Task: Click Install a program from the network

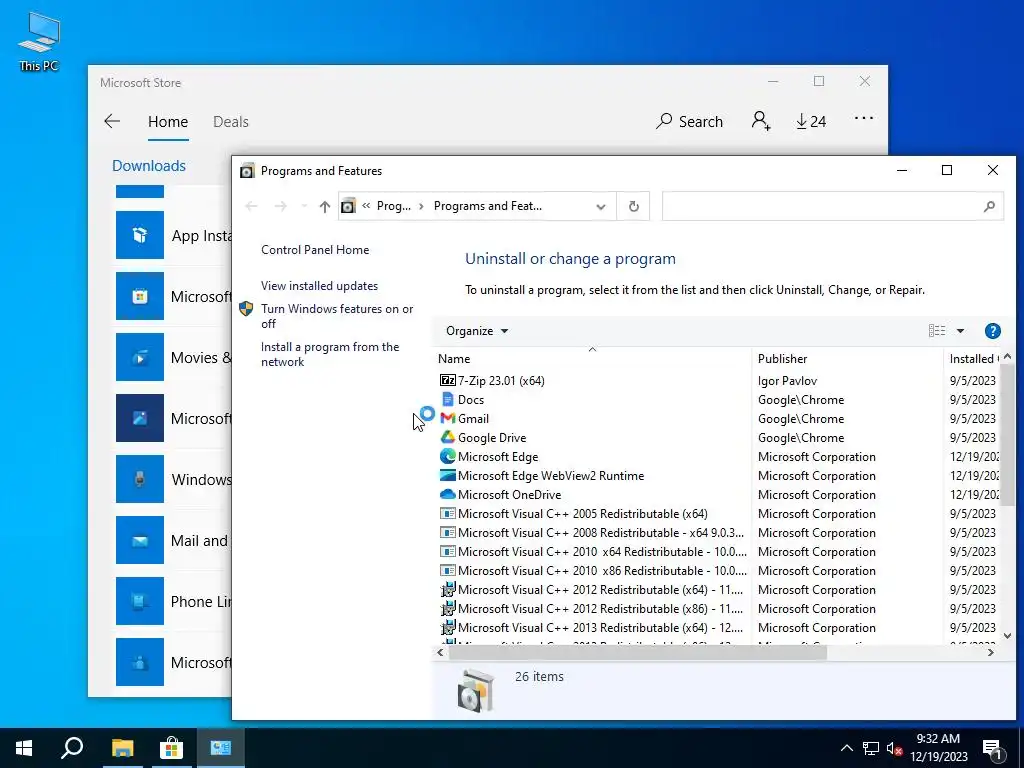Action: (330, 355)
